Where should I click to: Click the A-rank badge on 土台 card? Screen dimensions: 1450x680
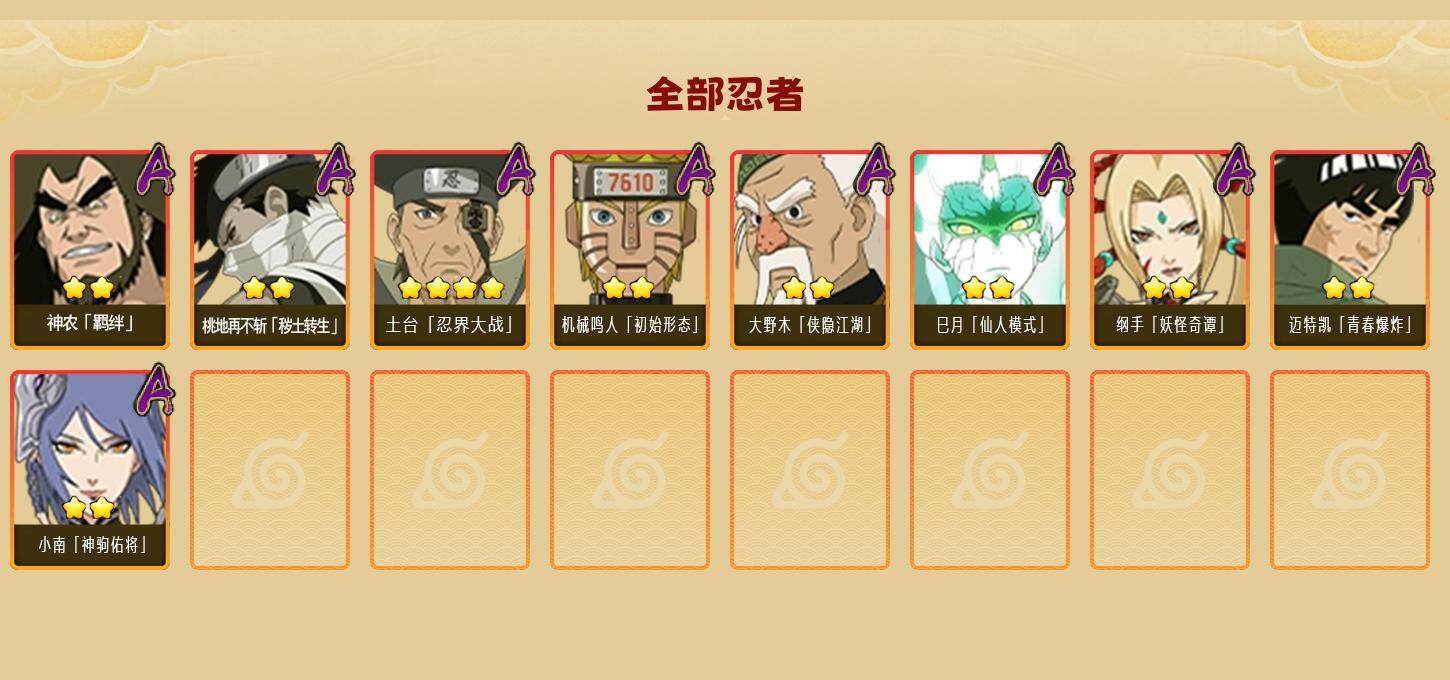515,170
